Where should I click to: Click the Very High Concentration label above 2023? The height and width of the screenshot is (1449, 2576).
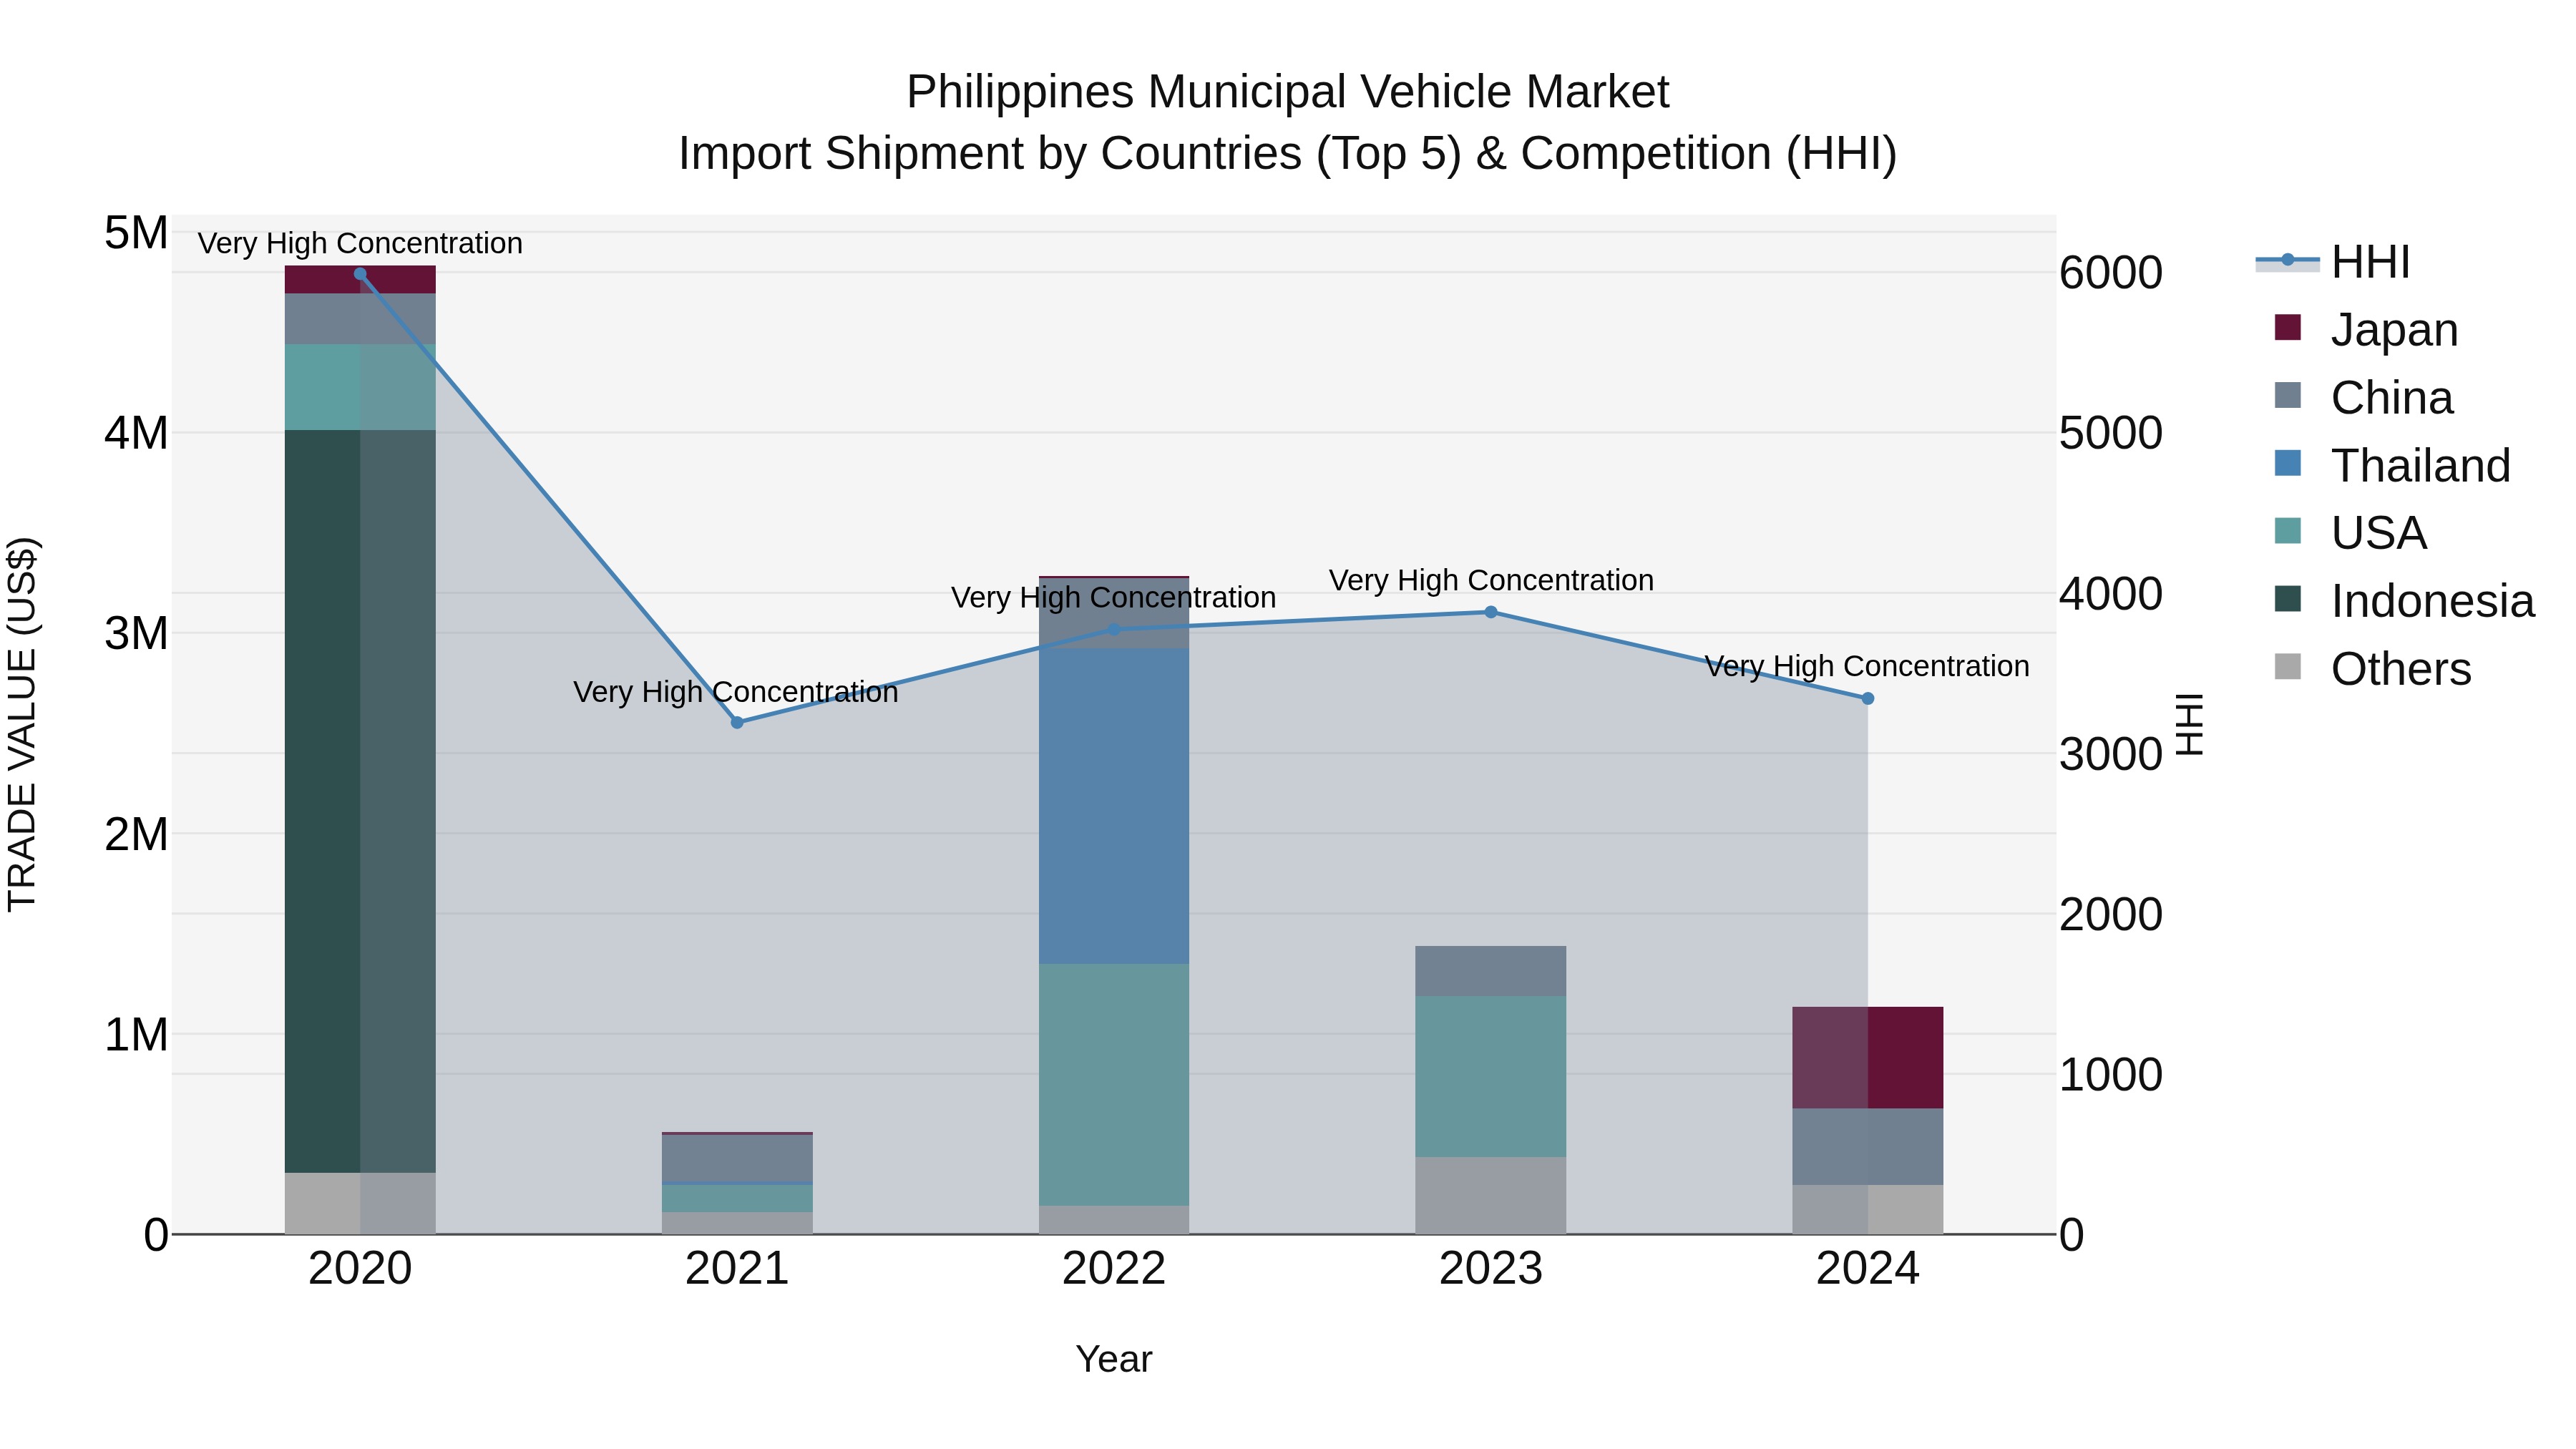click(1491, 580)
